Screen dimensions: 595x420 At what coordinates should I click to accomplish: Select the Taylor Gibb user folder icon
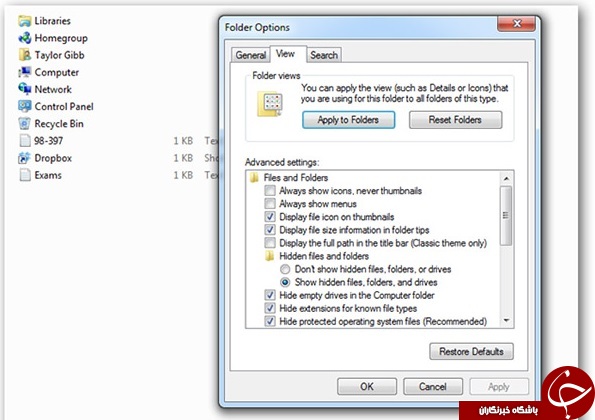(x=25, y=55)
